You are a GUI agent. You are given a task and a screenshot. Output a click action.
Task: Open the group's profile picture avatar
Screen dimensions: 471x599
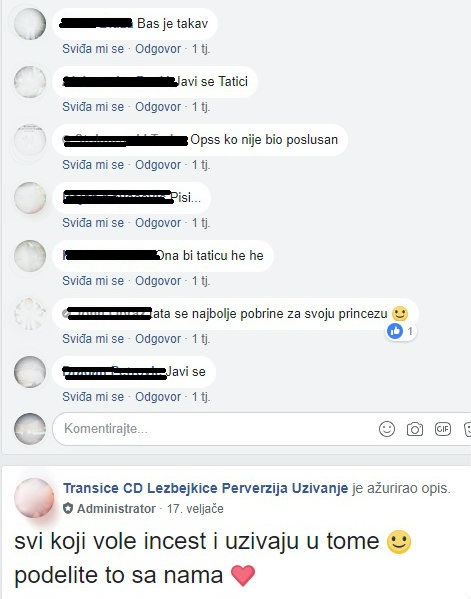tap(34, 498)
